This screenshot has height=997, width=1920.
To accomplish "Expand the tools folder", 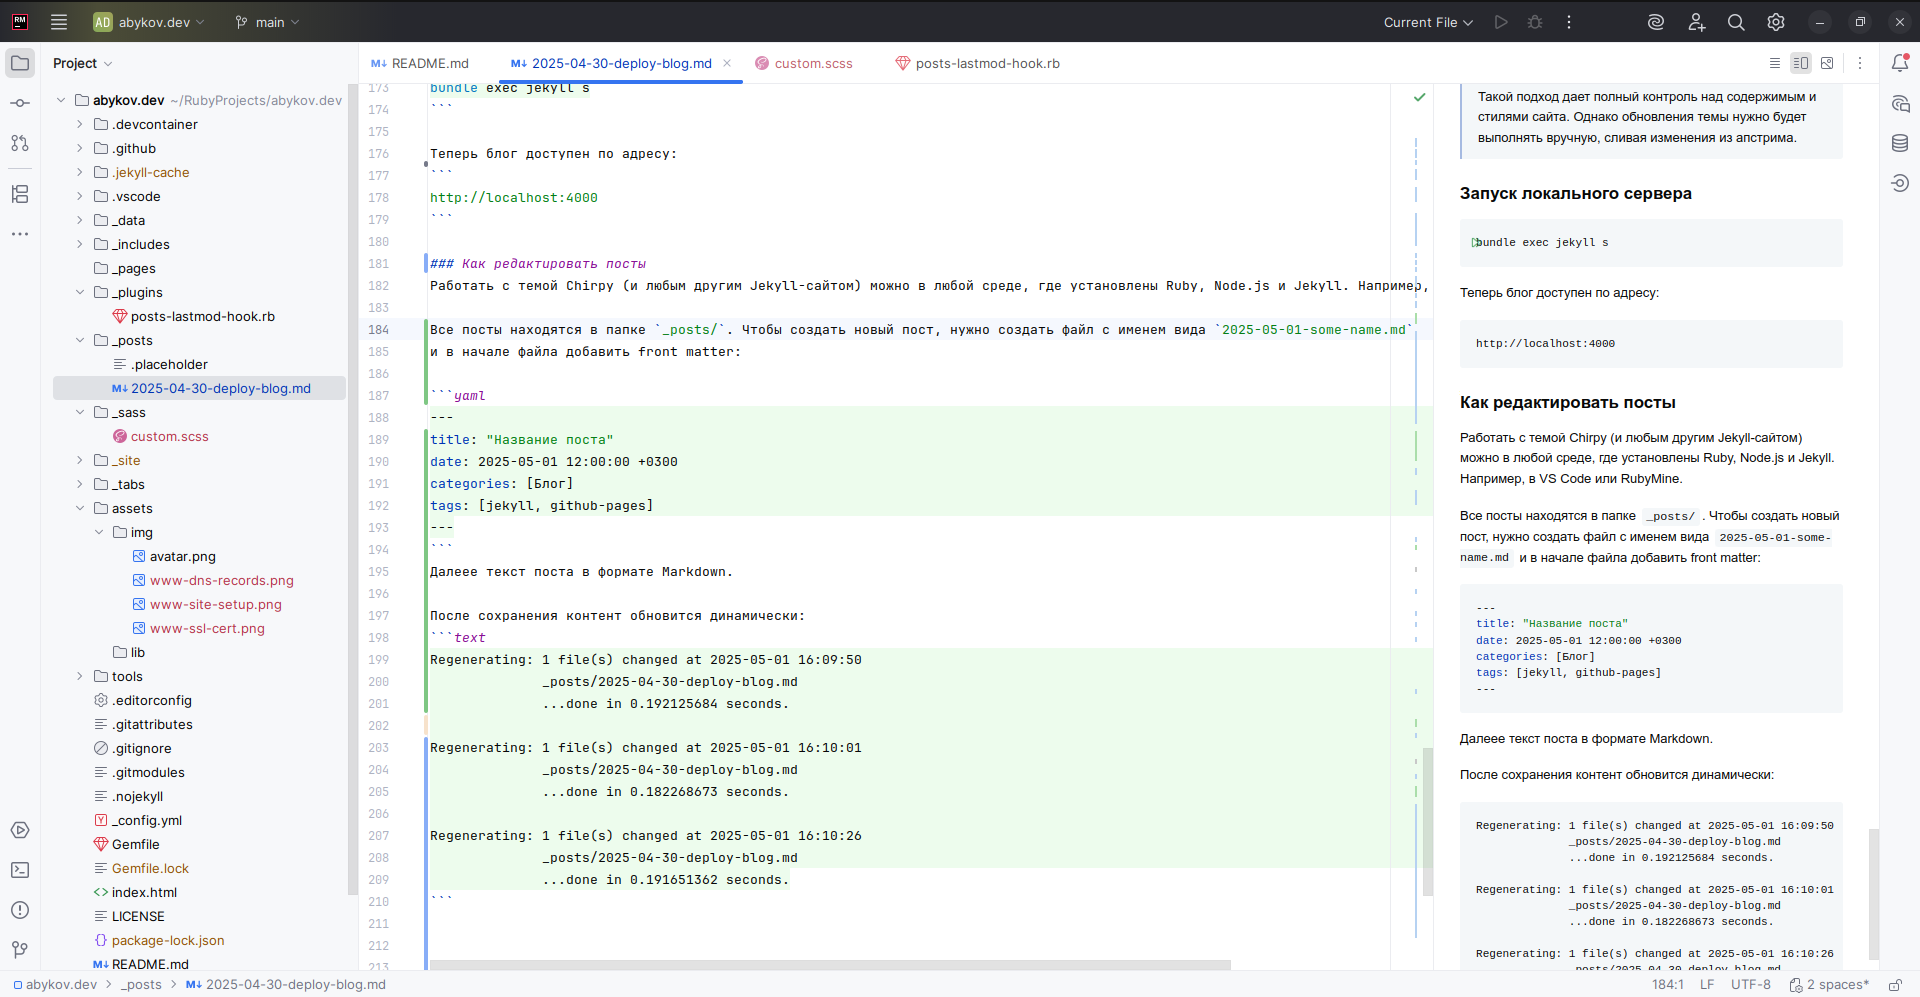I will pos(80,676).
